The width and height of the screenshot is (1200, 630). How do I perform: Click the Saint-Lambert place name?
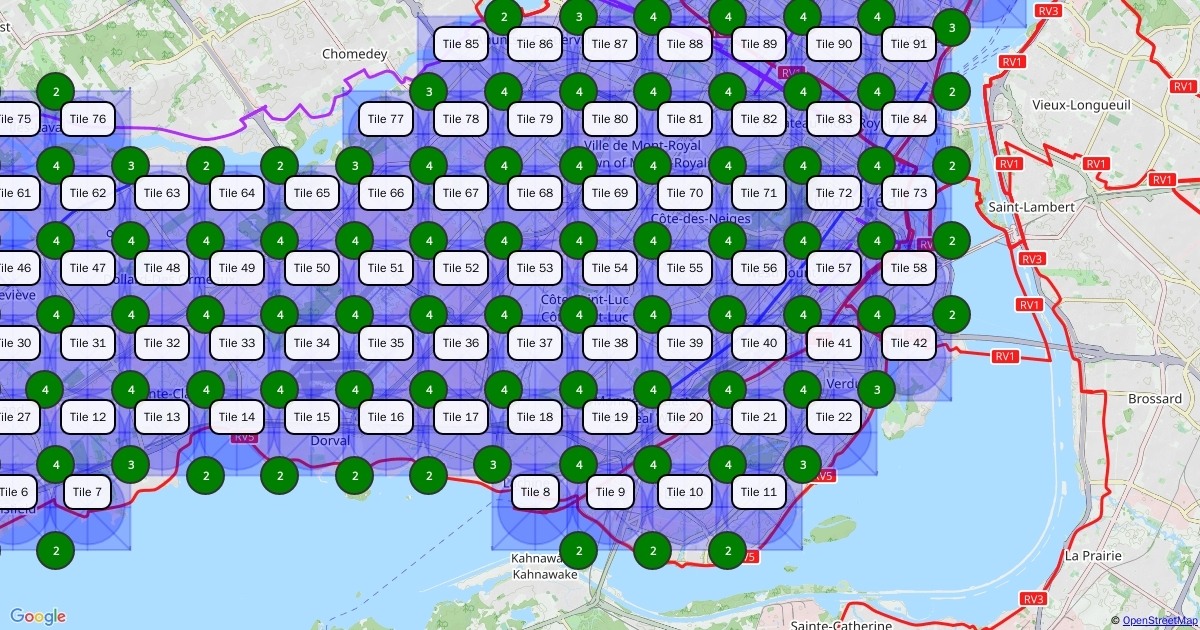(1031, 207)
